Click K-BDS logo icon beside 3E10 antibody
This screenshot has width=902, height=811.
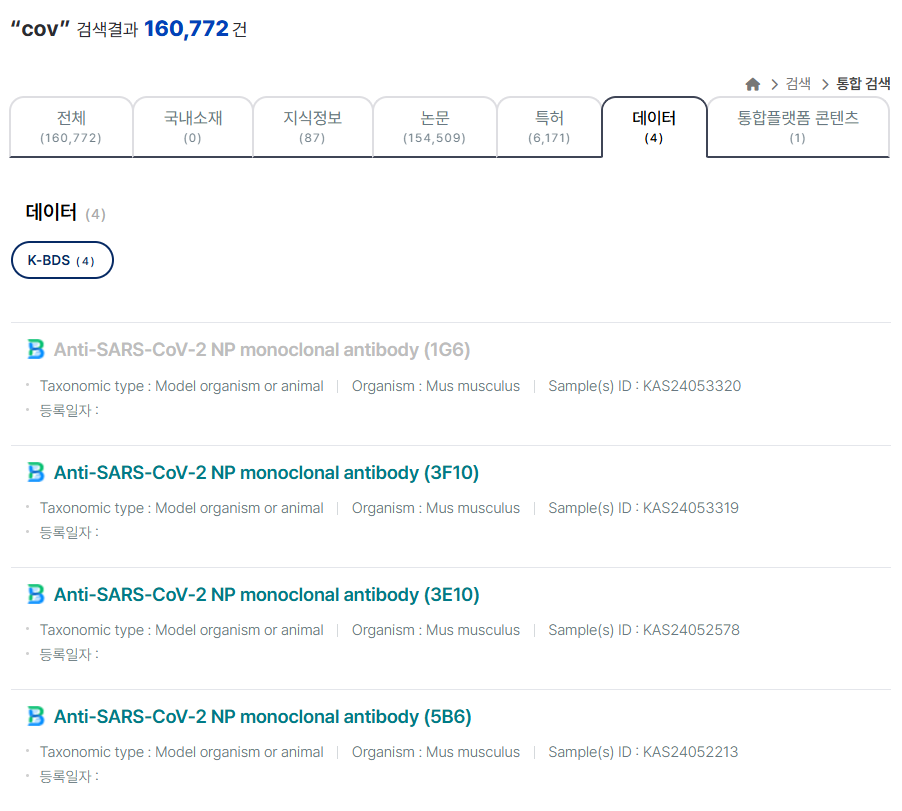click(x=36, y=594)
